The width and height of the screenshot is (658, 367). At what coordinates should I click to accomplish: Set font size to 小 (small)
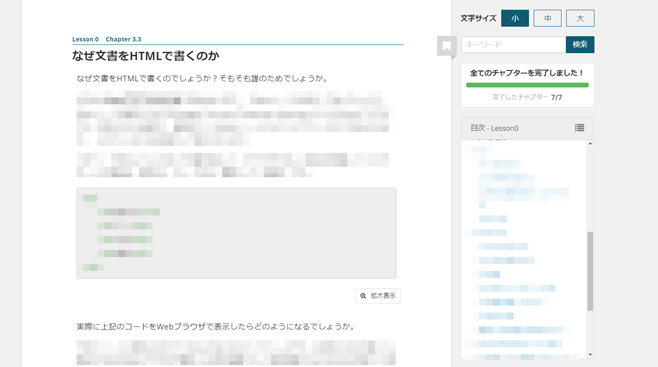515,18
